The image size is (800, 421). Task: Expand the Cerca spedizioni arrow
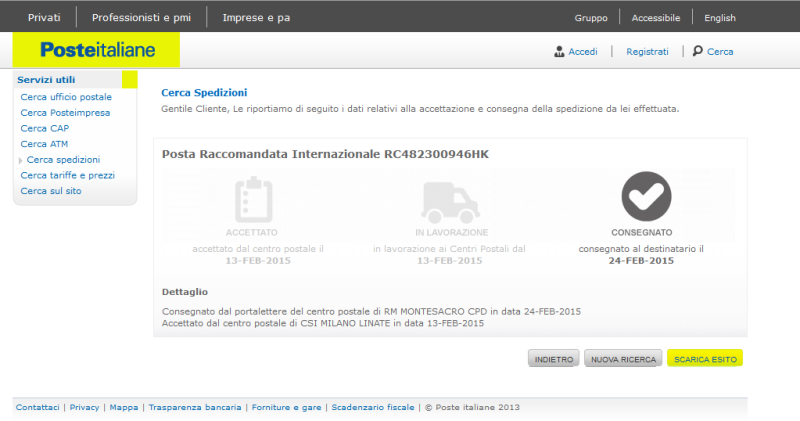[21, 160]
